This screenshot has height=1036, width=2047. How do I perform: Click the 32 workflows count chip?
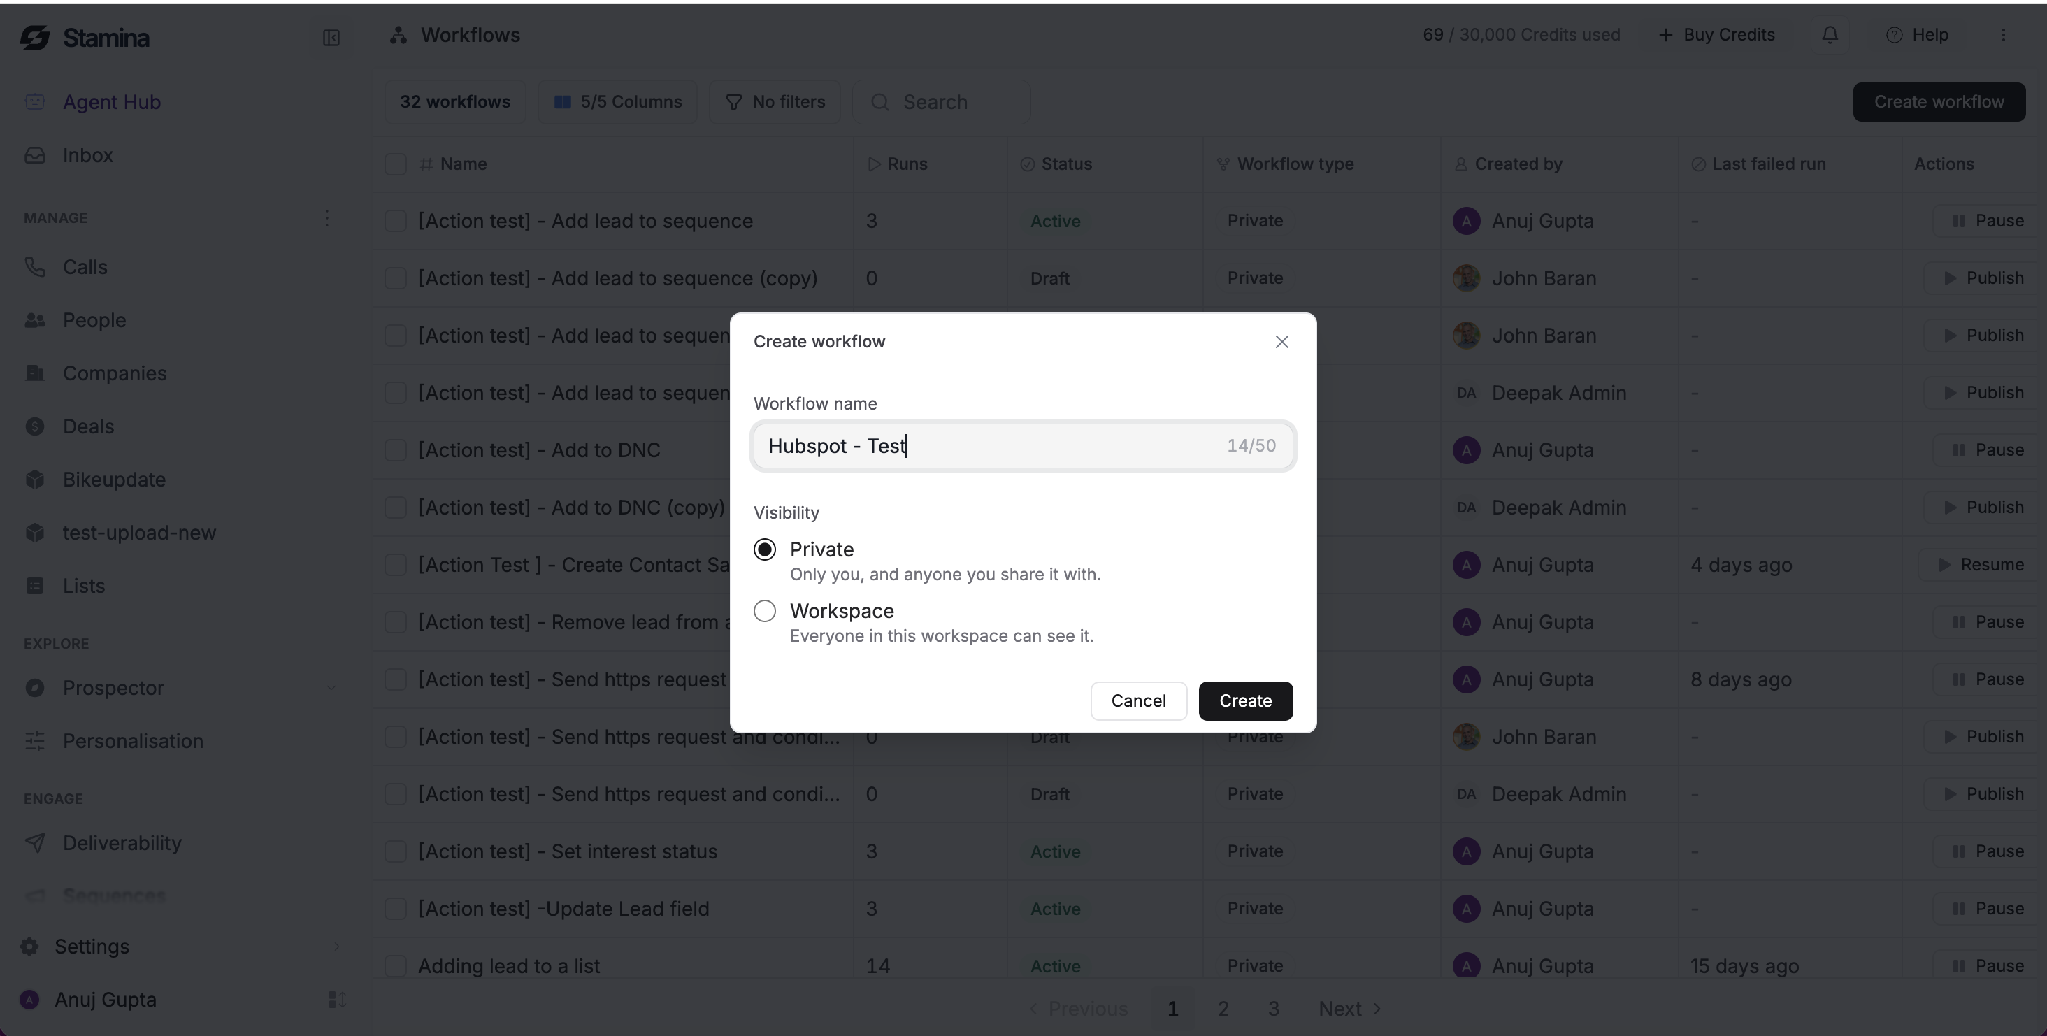pyautogui.click(x=455, y=102)
